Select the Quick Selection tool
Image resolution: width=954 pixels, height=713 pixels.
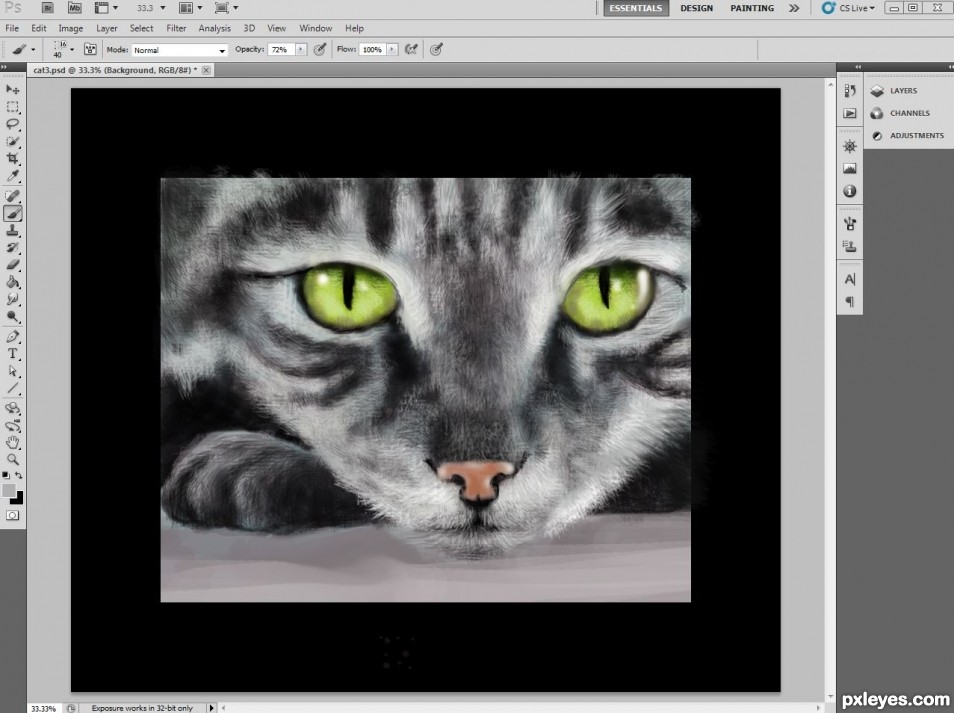(x=13, y=141)
